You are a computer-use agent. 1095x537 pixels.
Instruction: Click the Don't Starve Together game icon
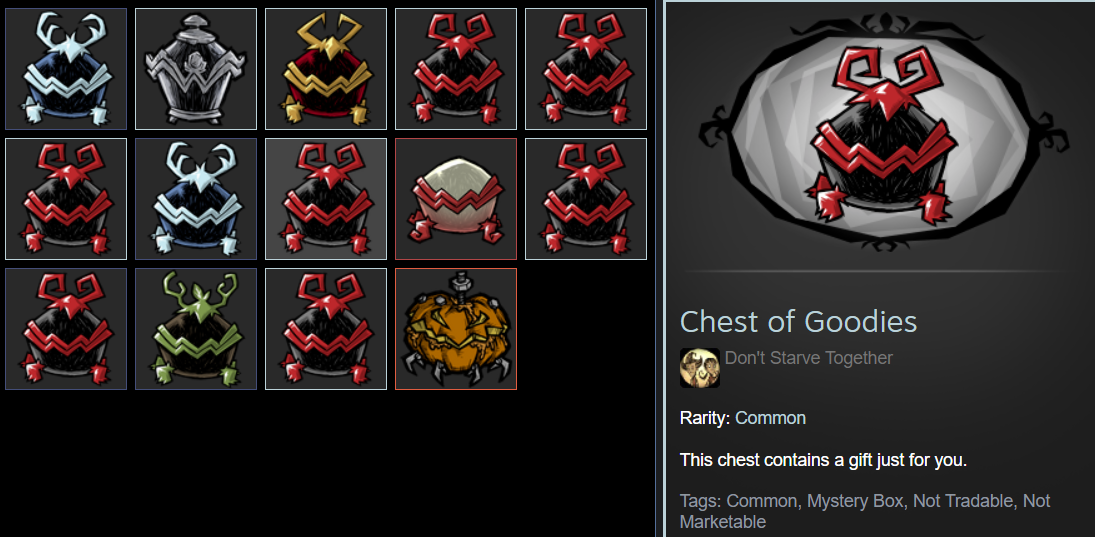(x=700, y=368)
